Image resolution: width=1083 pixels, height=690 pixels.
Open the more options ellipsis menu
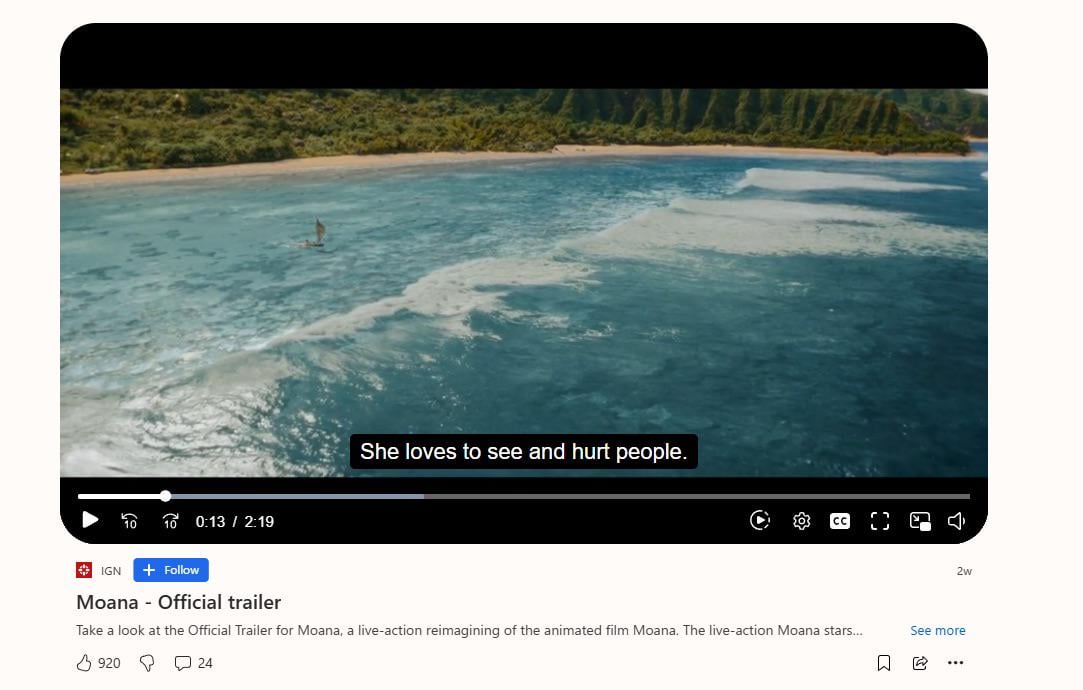click(x=956, y=663)
